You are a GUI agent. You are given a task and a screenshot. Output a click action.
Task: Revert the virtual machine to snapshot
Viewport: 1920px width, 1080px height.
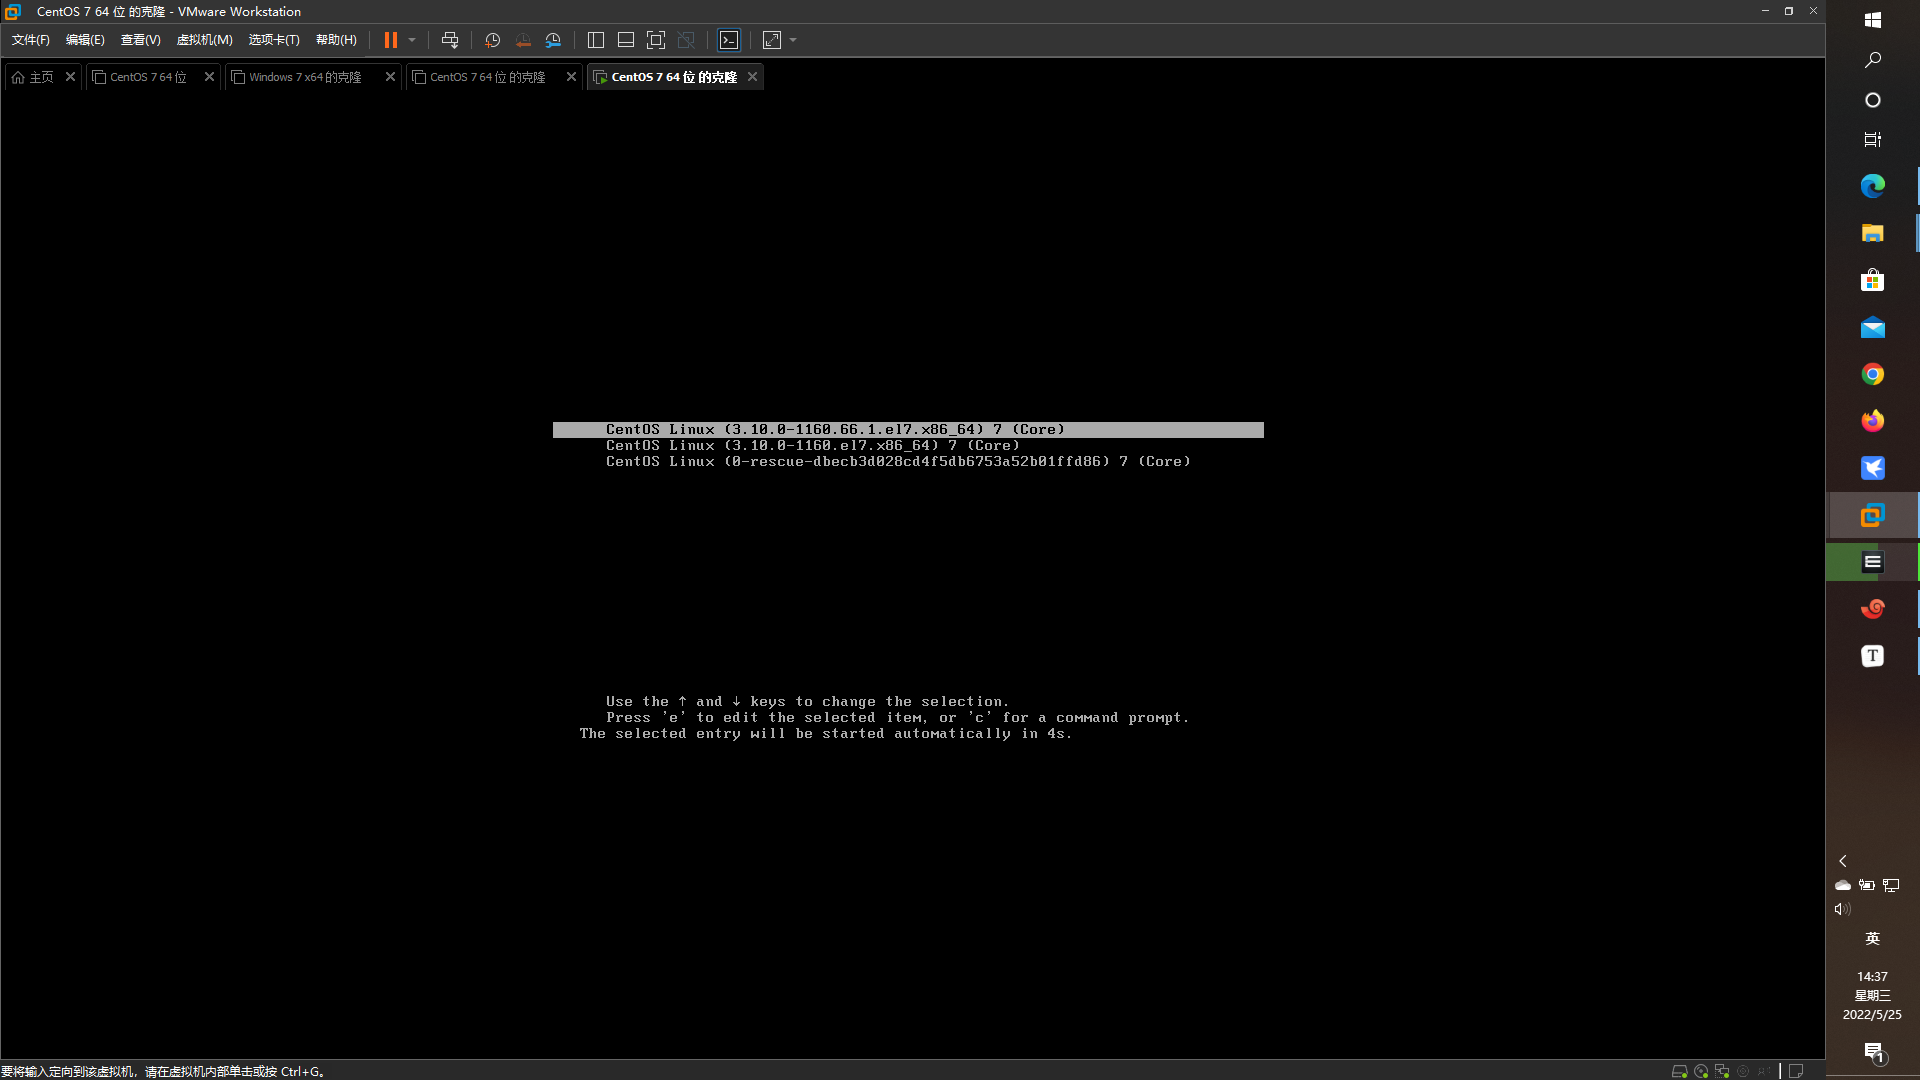(x=523, y=40)
